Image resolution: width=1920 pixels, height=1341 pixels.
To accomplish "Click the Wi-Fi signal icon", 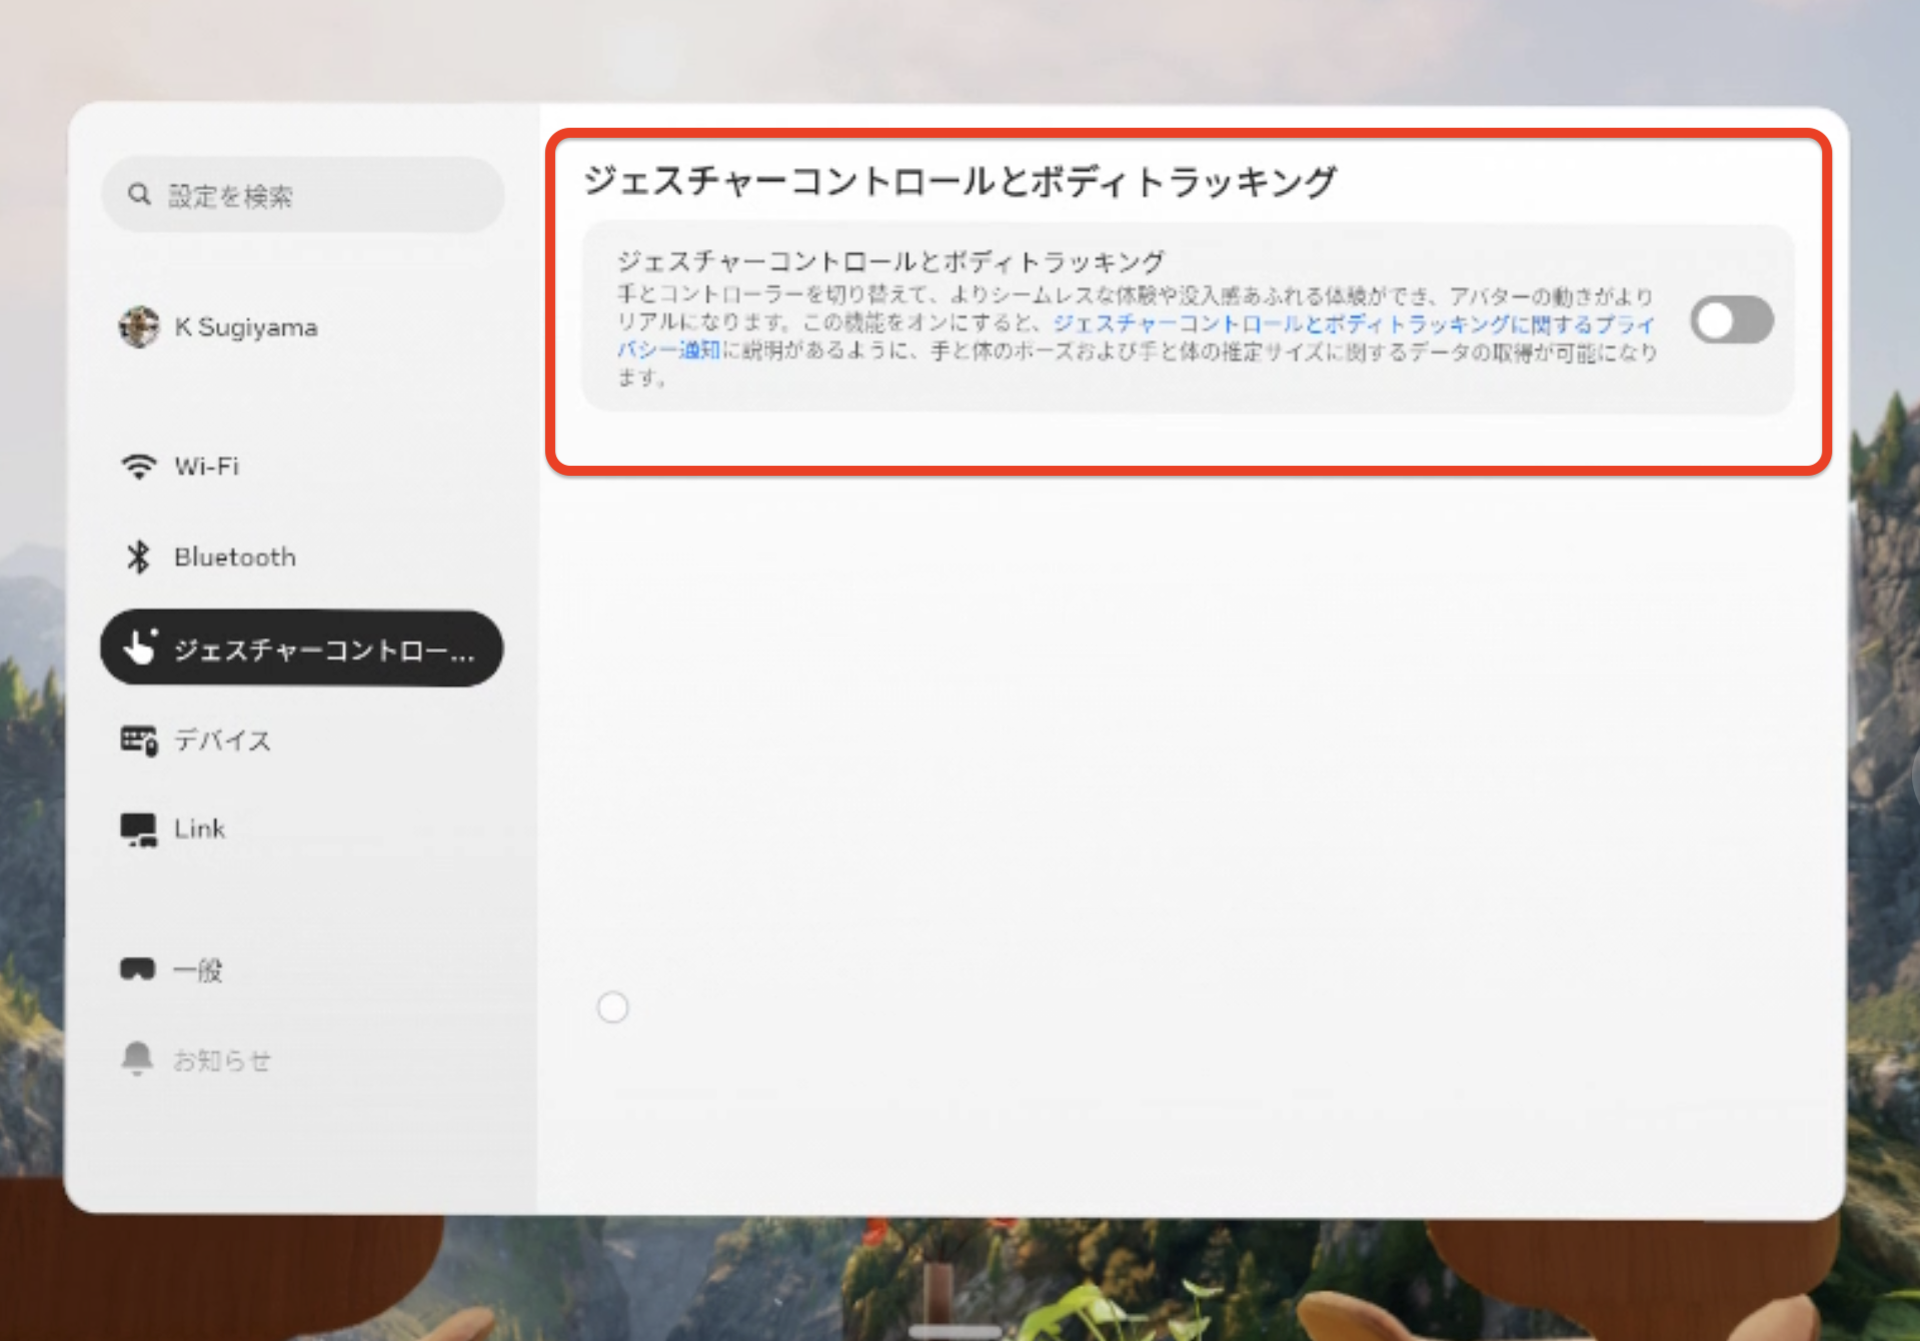I will 139,466.
